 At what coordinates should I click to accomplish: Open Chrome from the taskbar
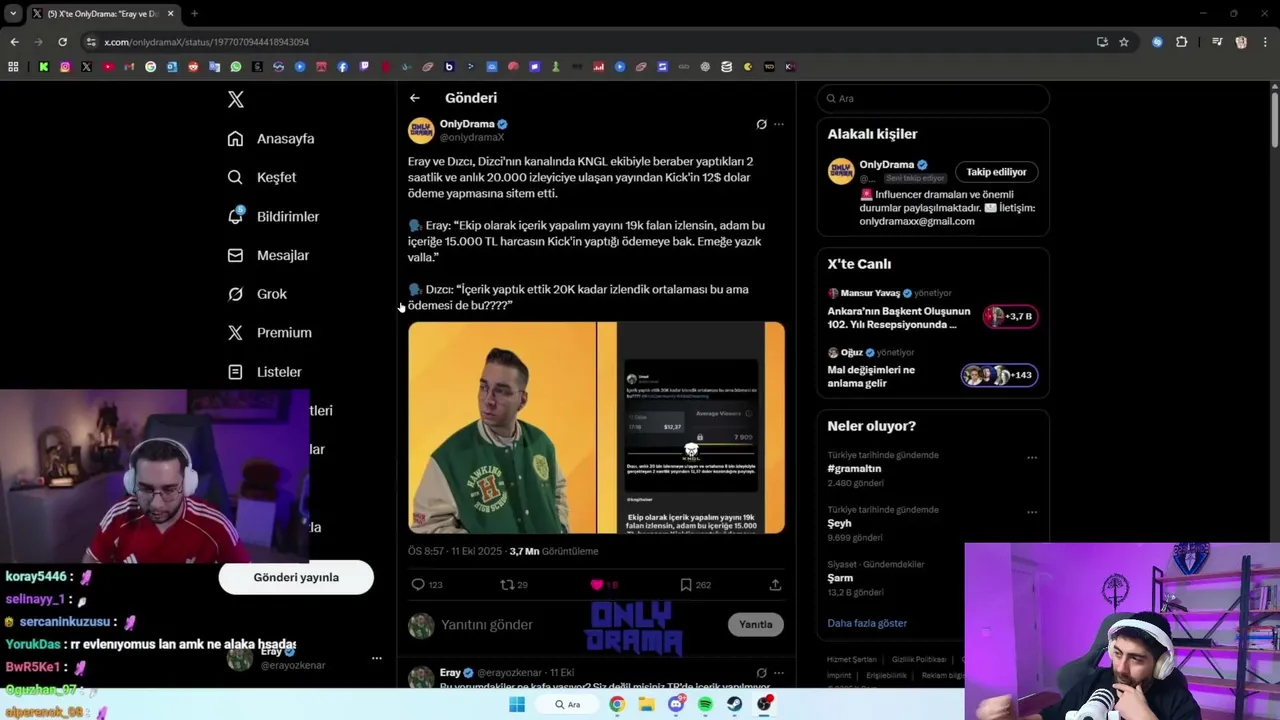click(x=617, y=704)
